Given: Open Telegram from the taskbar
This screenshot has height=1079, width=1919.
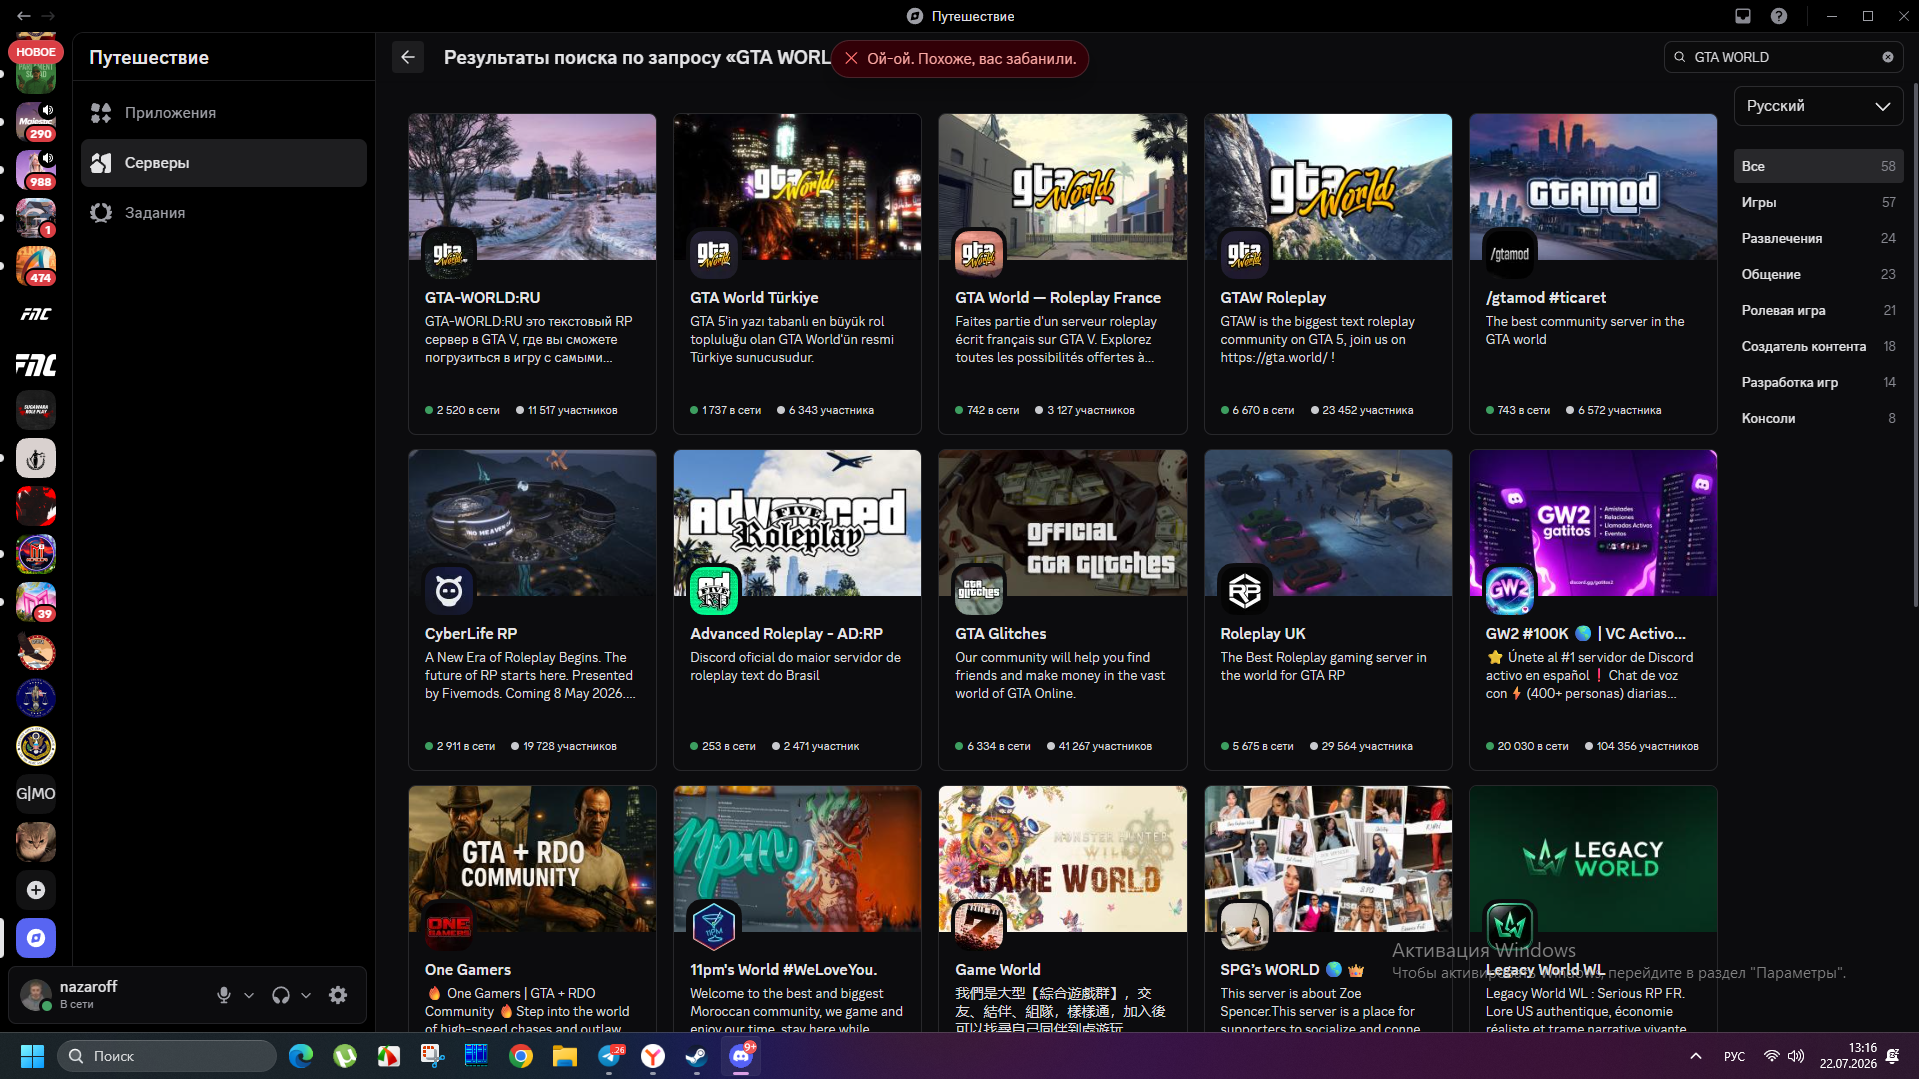Looking at the screenshot, I should point(609,1056).
